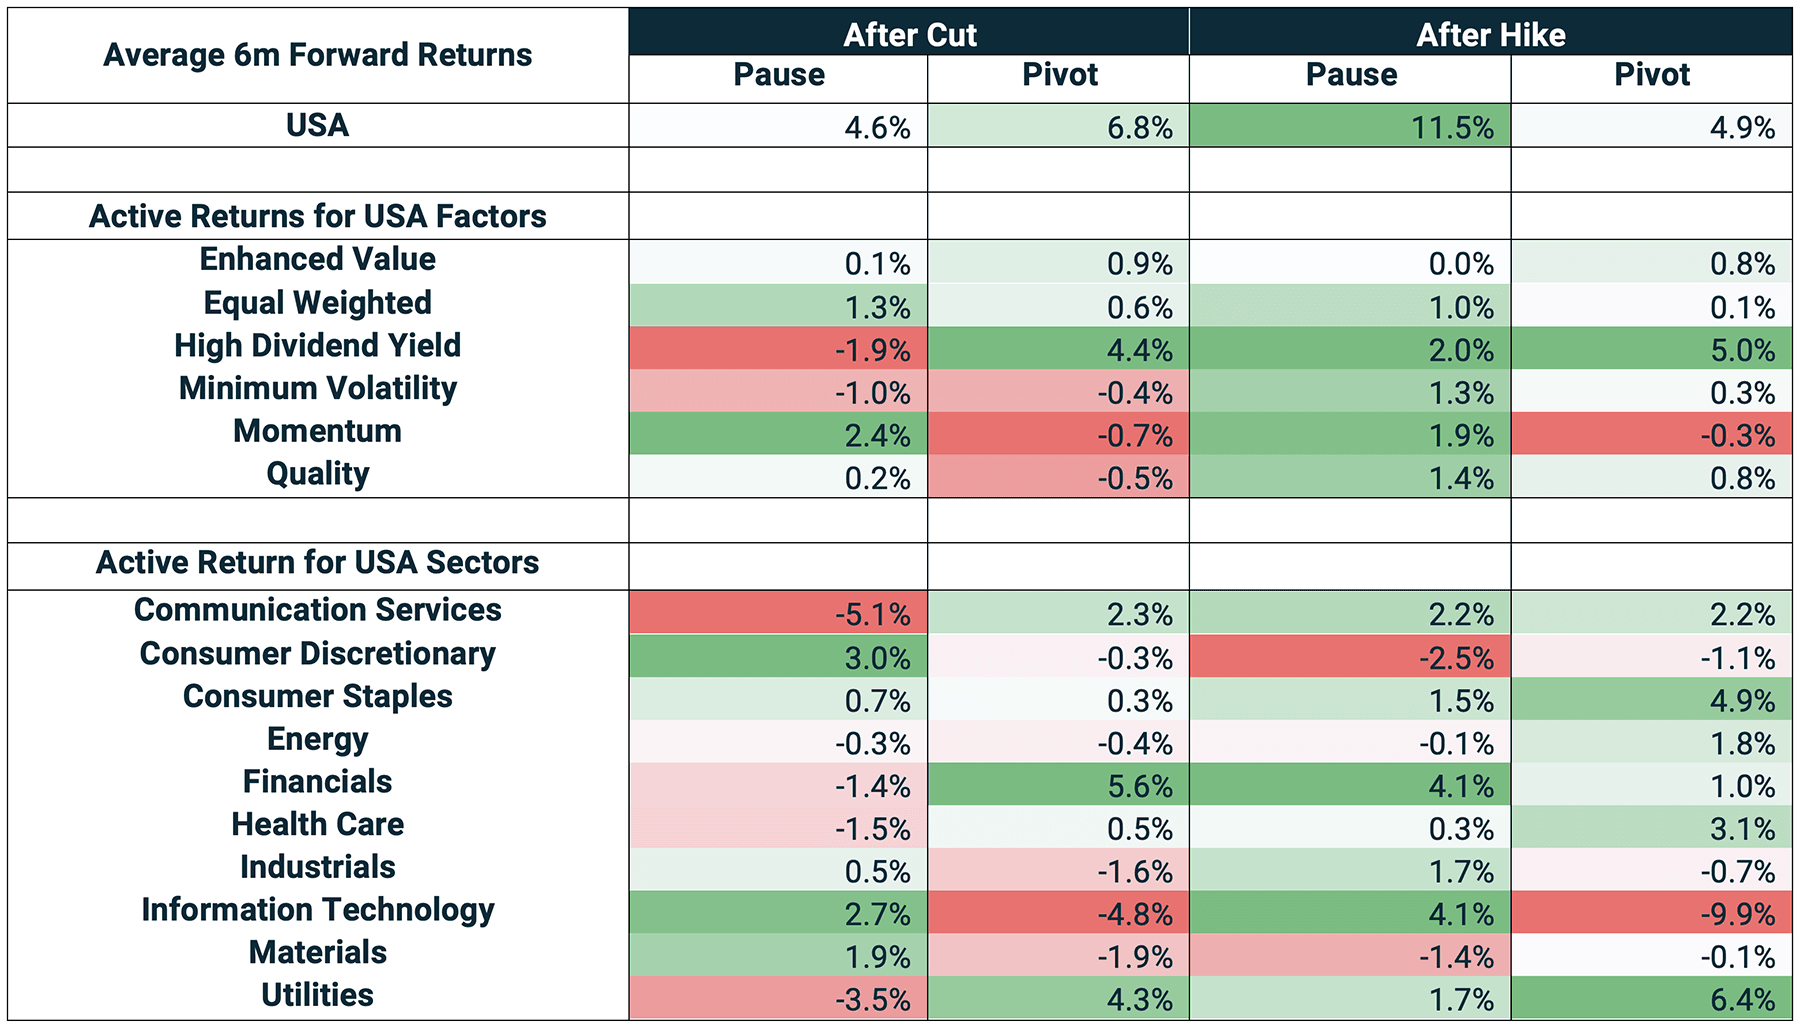Click the After Cut column group header
The image size is (1800, 1029).
[x=909, y=34]
